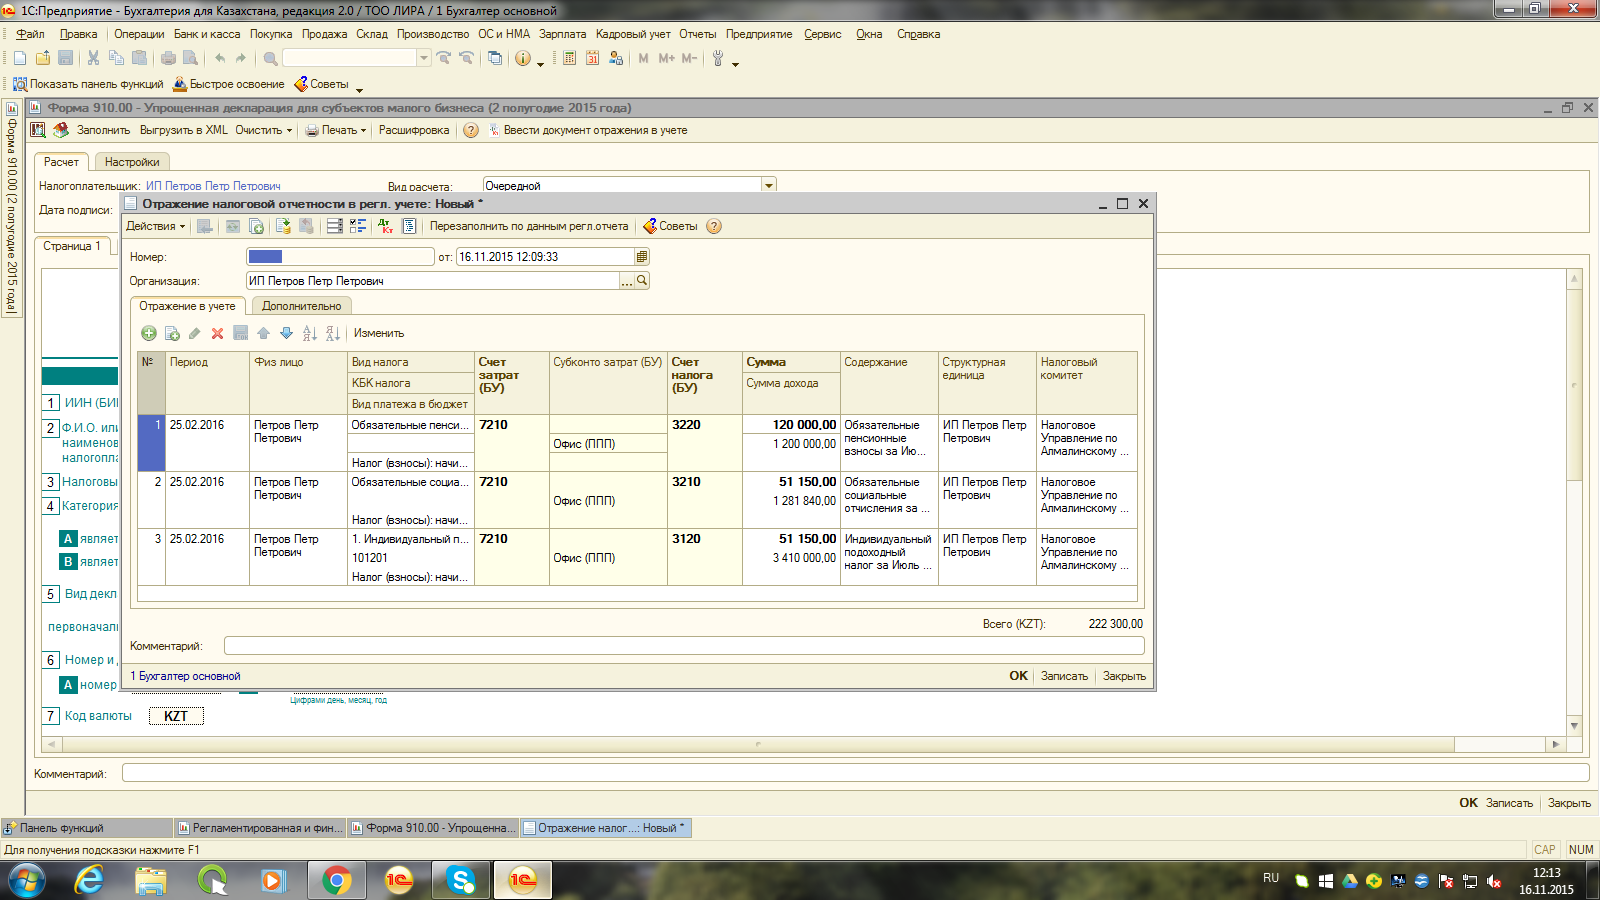Image resolution: width=1600 pixels, height=900 pixels.
Task: Click the Copy row icon in table toolbar
Action: (x=172, y=333)
